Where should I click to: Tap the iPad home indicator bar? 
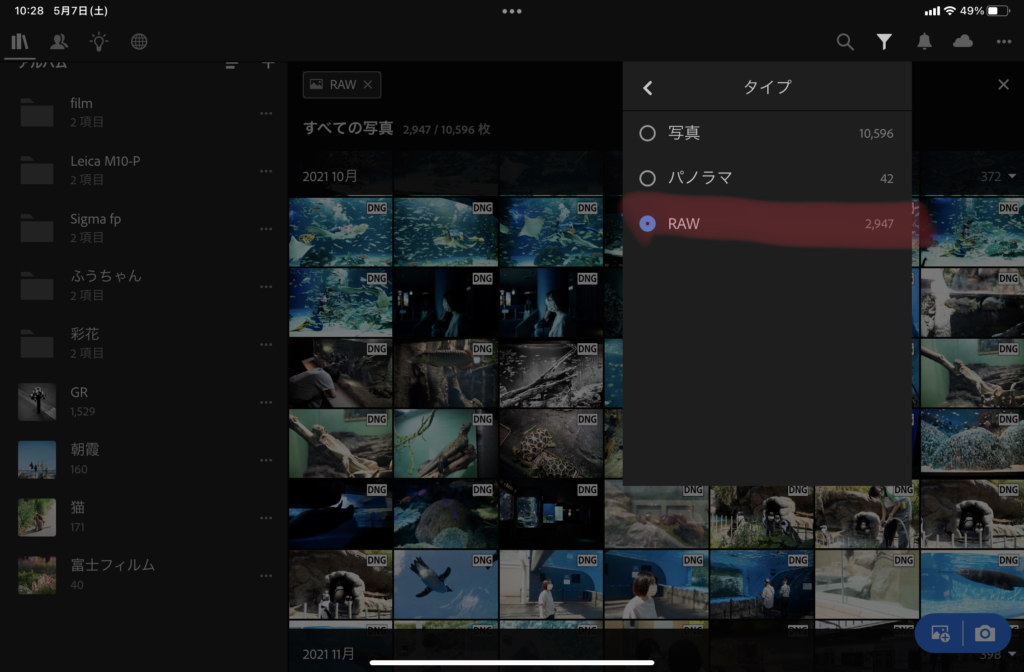click(x=512, y=662)
